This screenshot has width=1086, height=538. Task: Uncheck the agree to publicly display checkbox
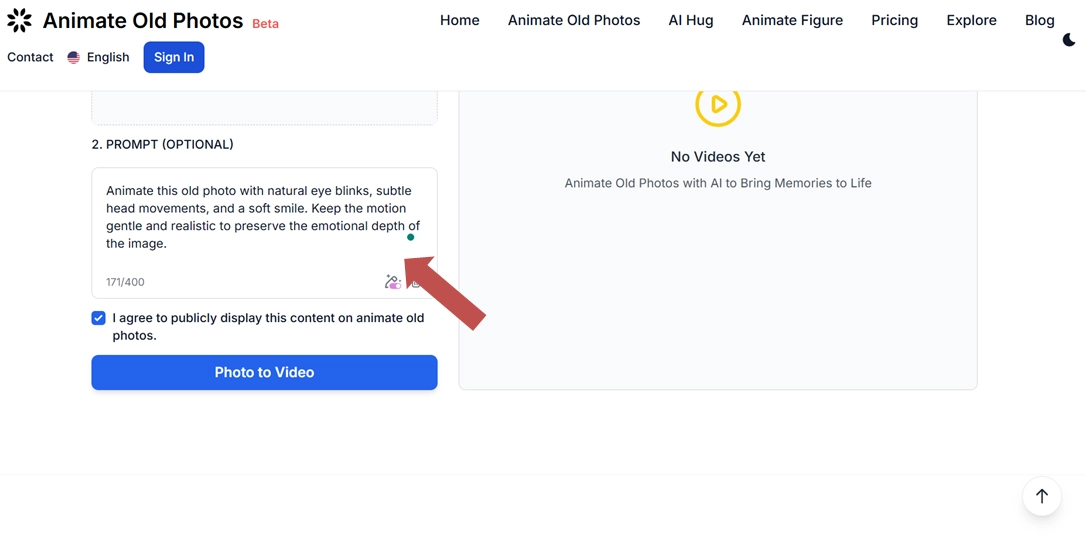tap(98, 318)
